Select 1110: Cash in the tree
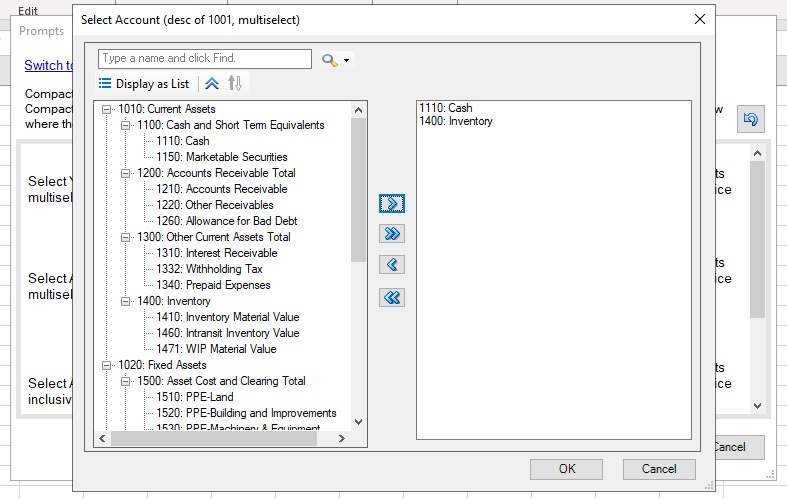The height and width of the screenshot is (499, 787). coord(183,141)
